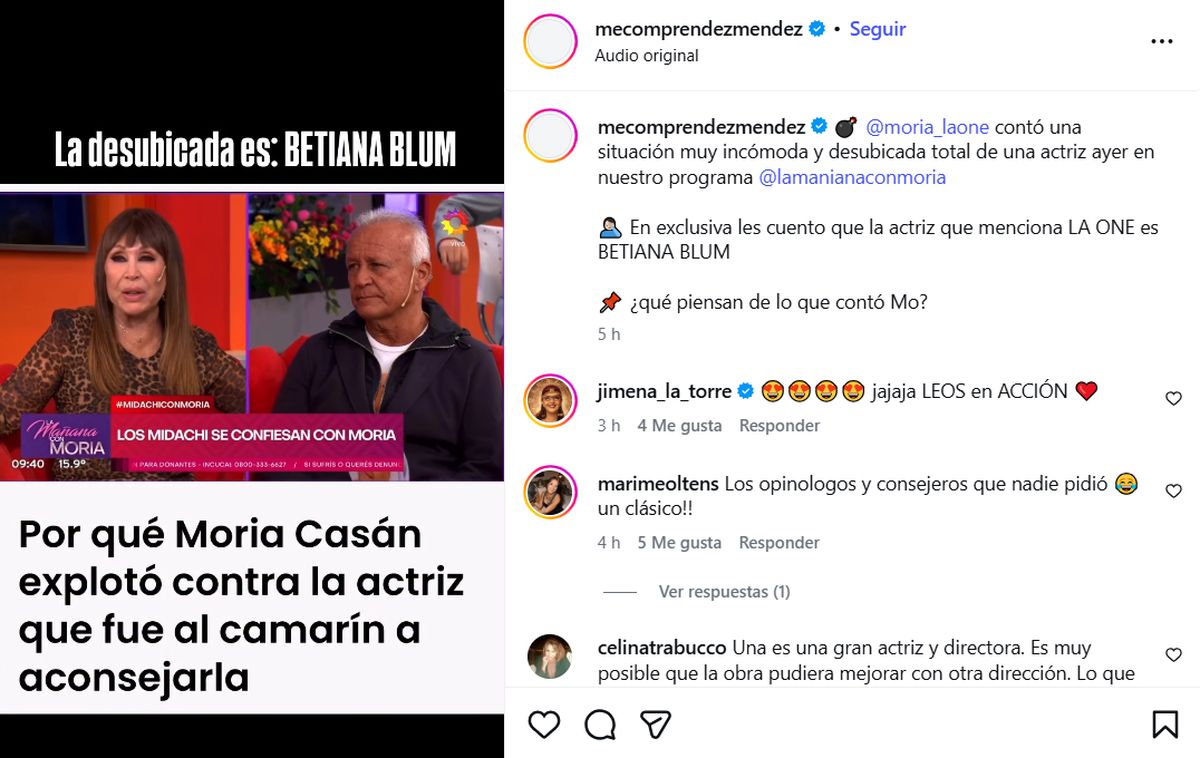
Task: Save post with bookmark icon
Action: pos(1165,724)
